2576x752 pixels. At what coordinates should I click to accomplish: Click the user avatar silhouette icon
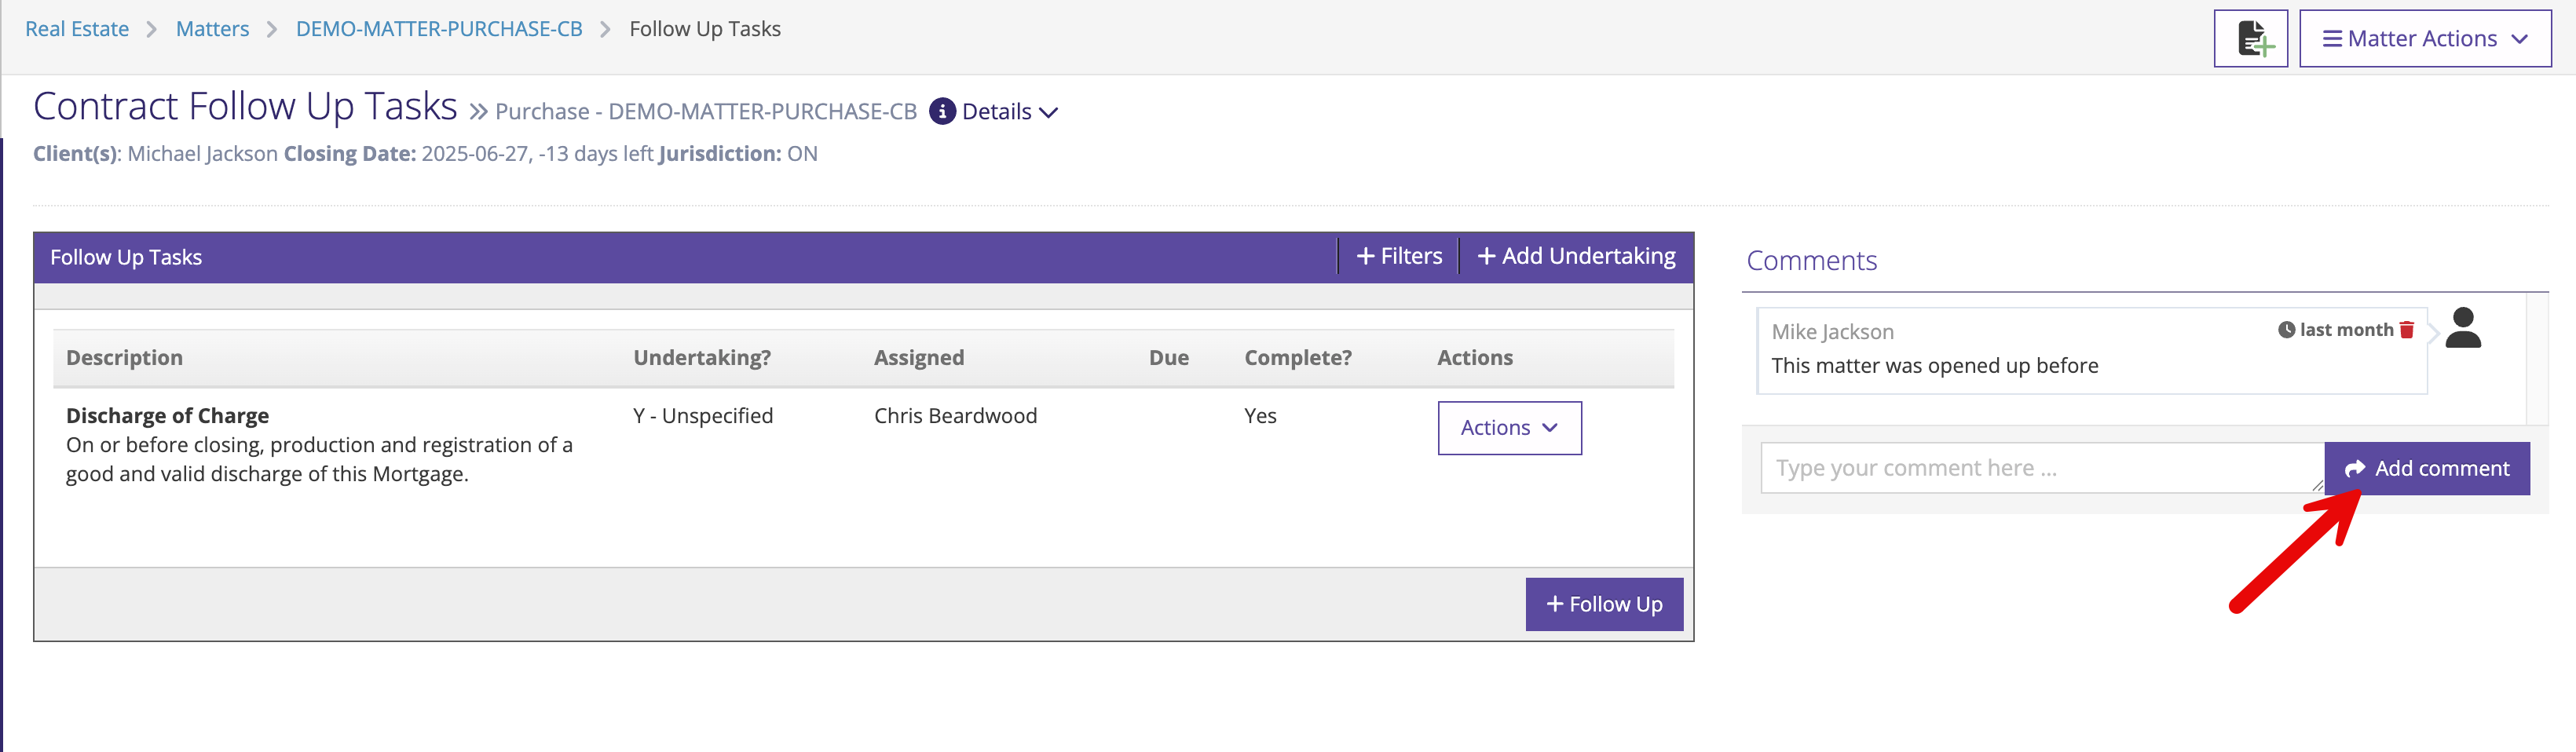tap(2461, 328)
